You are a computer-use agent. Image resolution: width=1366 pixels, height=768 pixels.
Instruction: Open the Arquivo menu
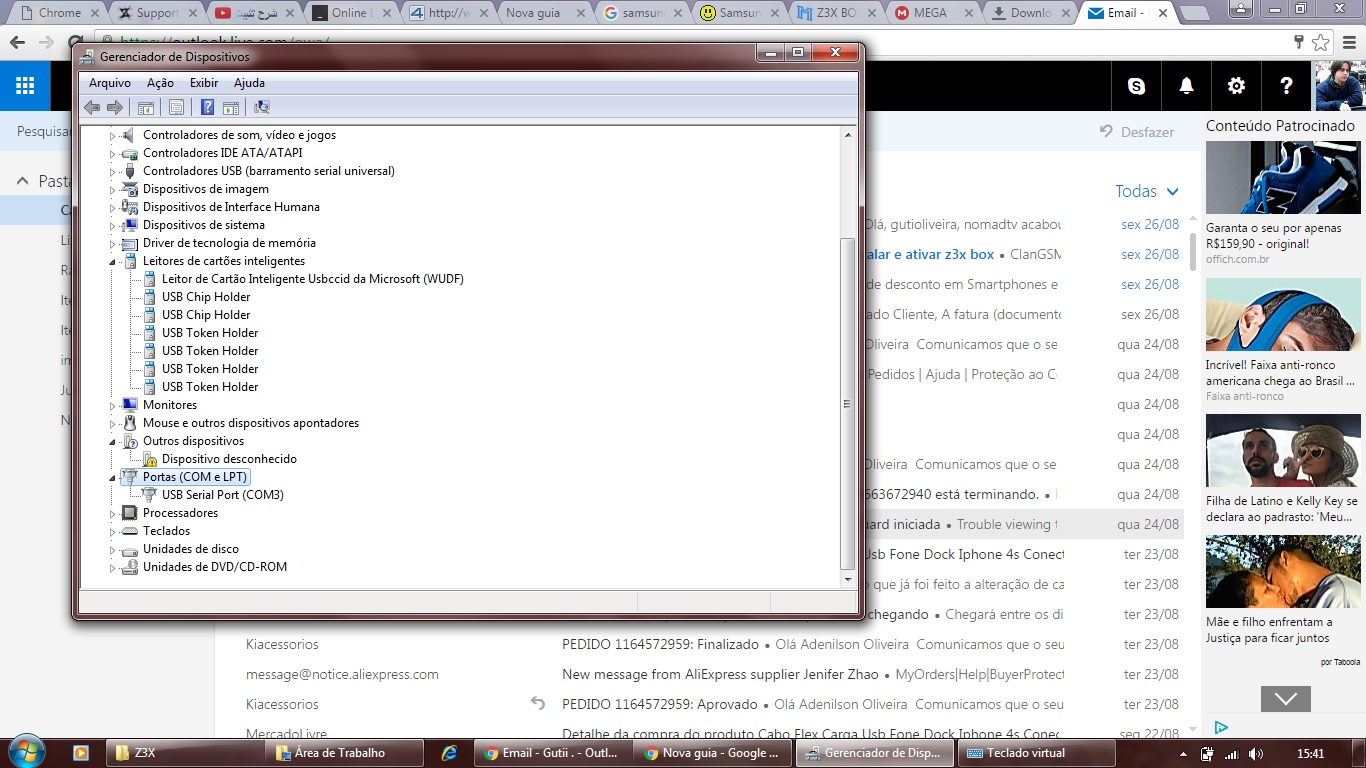click(110, 83)
